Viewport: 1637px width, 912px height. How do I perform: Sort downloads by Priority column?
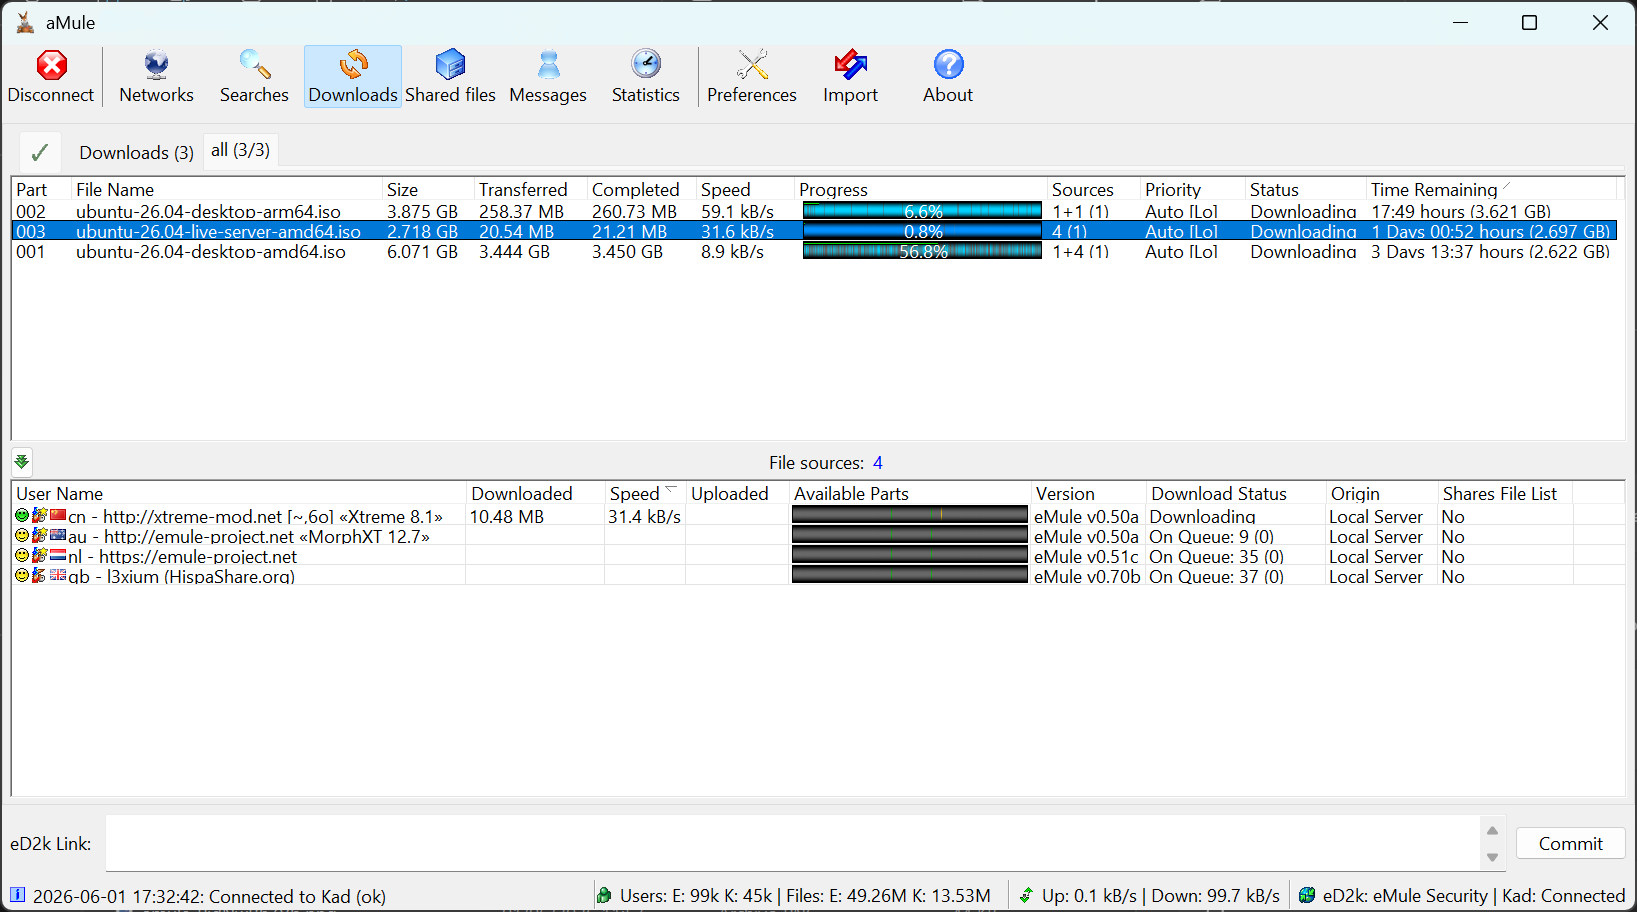pyautogui.click(x=1193, y=189)
